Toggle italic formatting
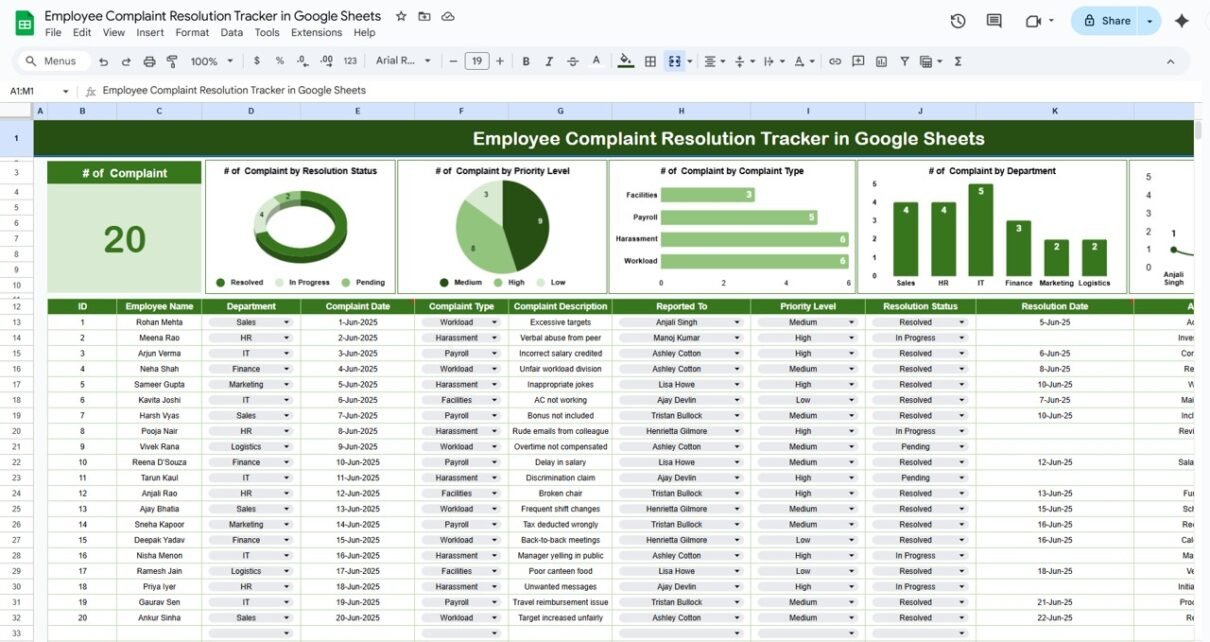1210x642 pixels. click(548, 61)
